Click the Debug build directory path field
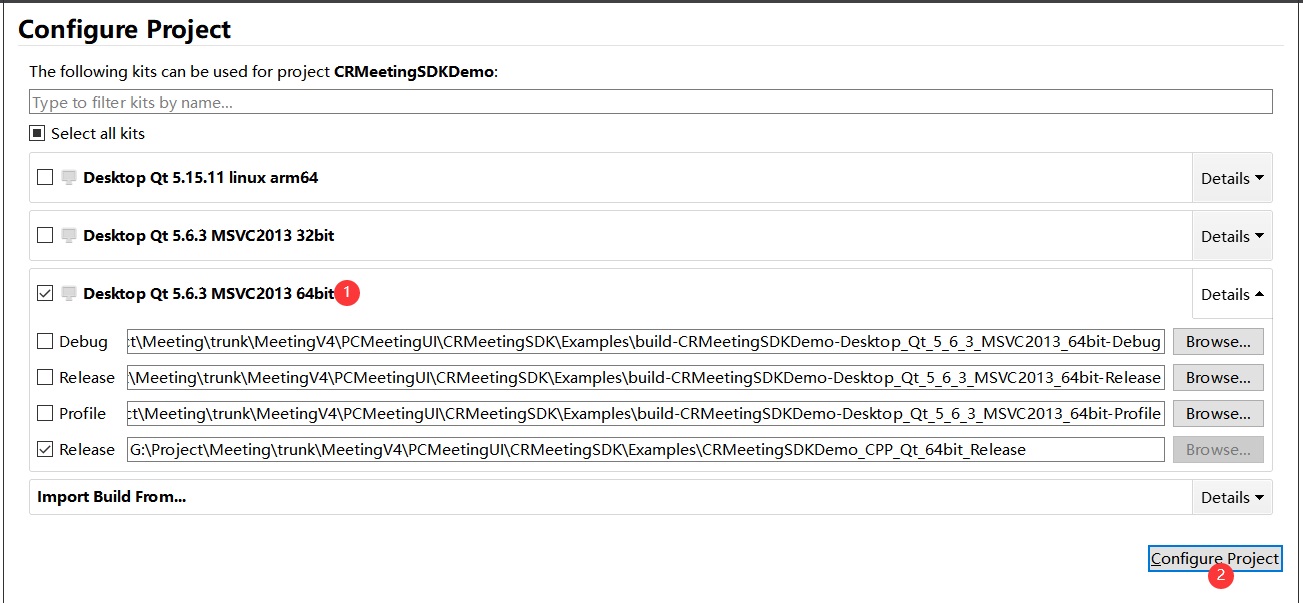This screenshot has height=603, width=1303. [x=645, y=342]
